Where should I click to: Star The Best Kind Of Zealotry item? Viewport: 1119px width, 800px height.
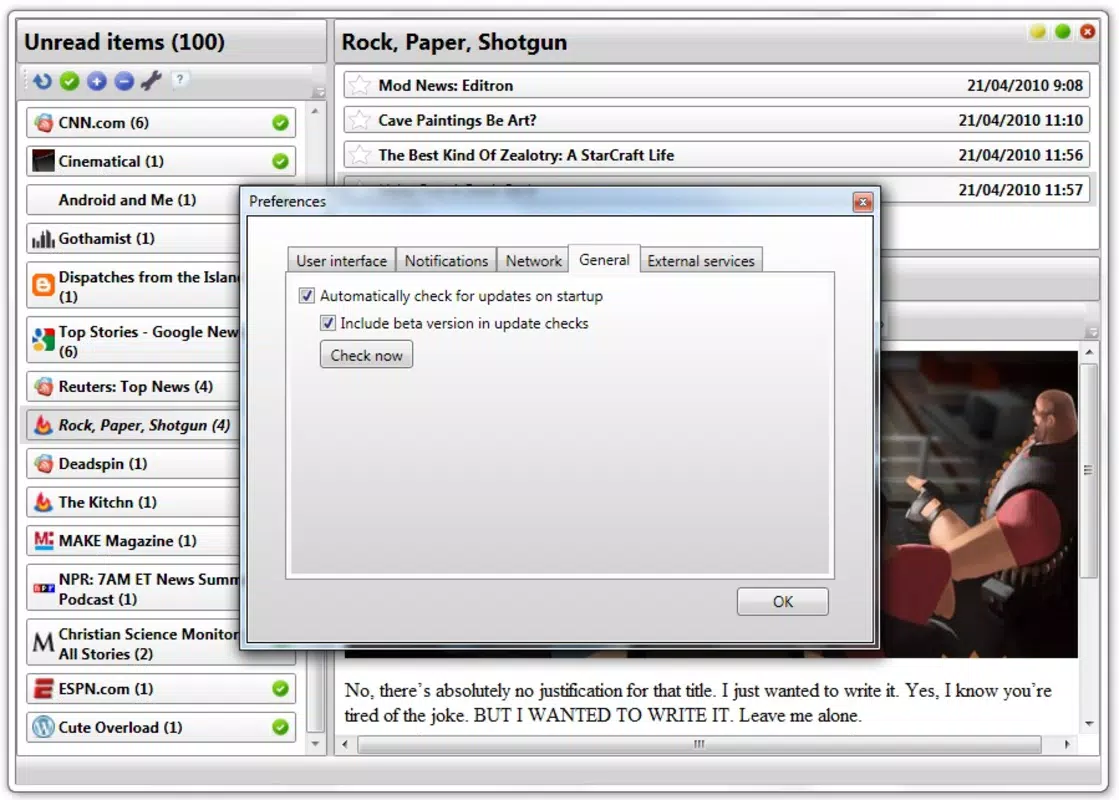[360, 155]
